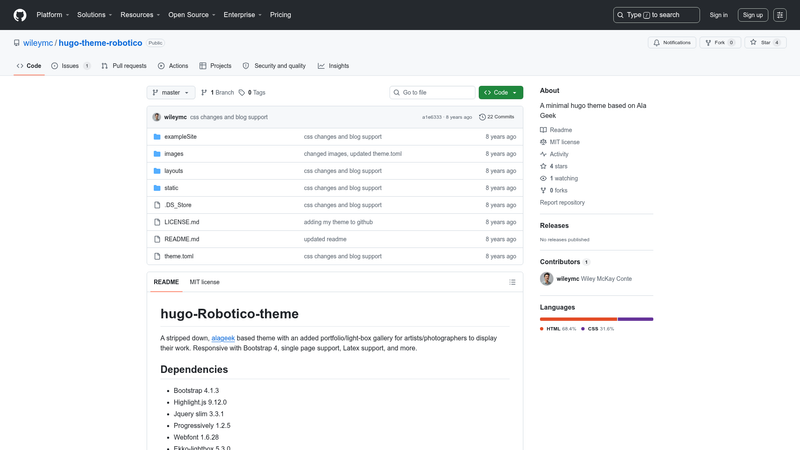Open wileymc owner link in repo title
Image resolution: width=800 pixels, height=450 pixels.
[38, 43]
